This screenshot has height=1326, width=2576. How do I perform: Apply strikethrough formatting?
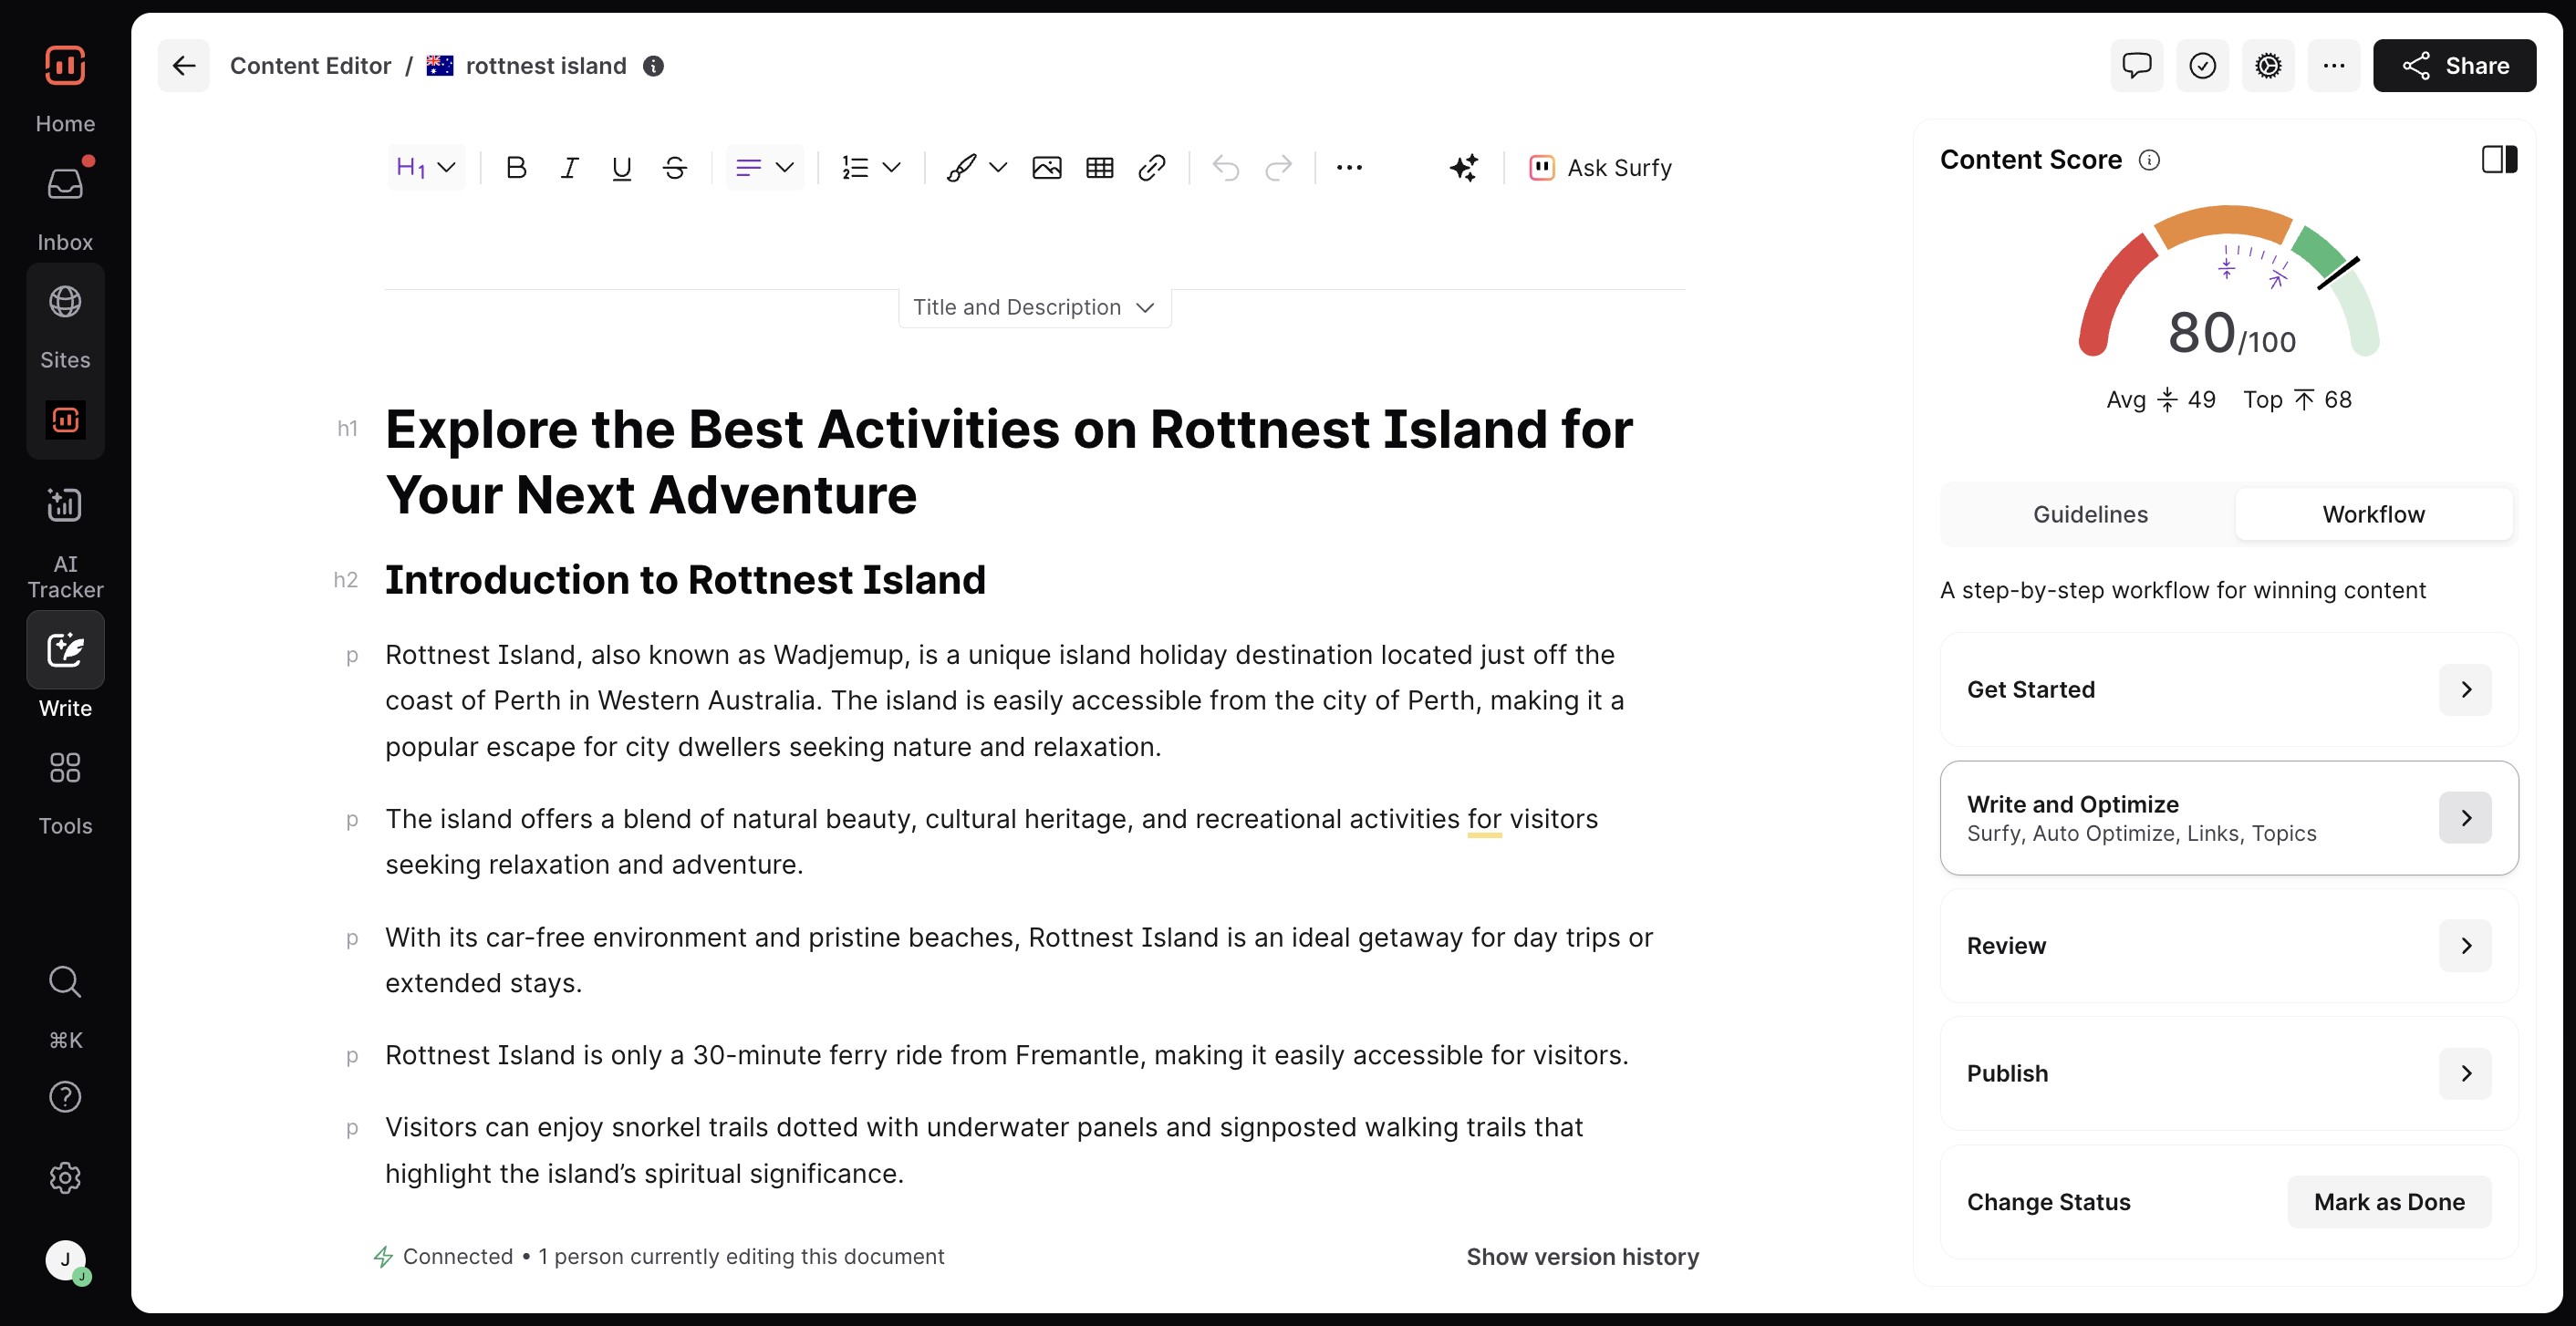pyautogui.click(x=675, y=168)
